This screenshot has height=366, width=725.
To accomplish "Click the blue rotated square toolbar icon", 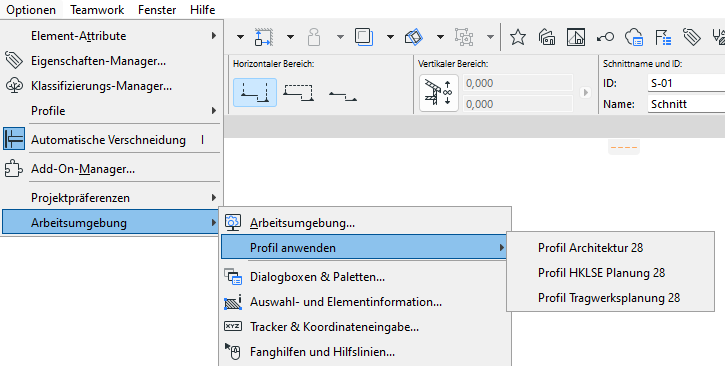I will point(414,37).
